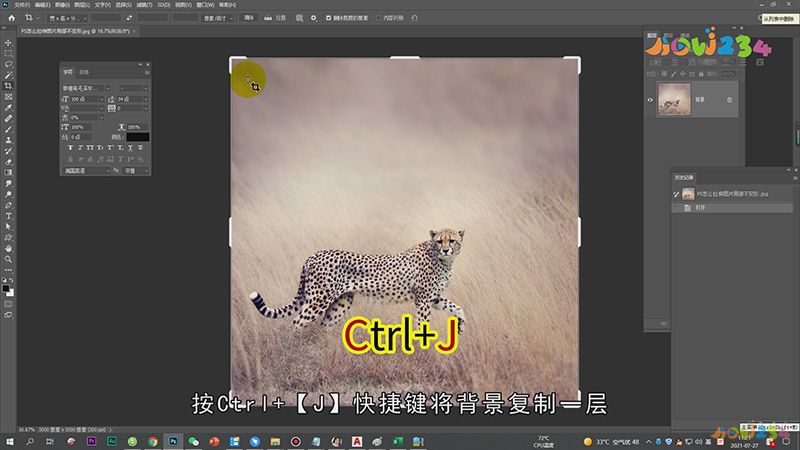Viewport: 800px width, 450px height.
Task: Open the font size dropdown
Action: pos(87,99)
